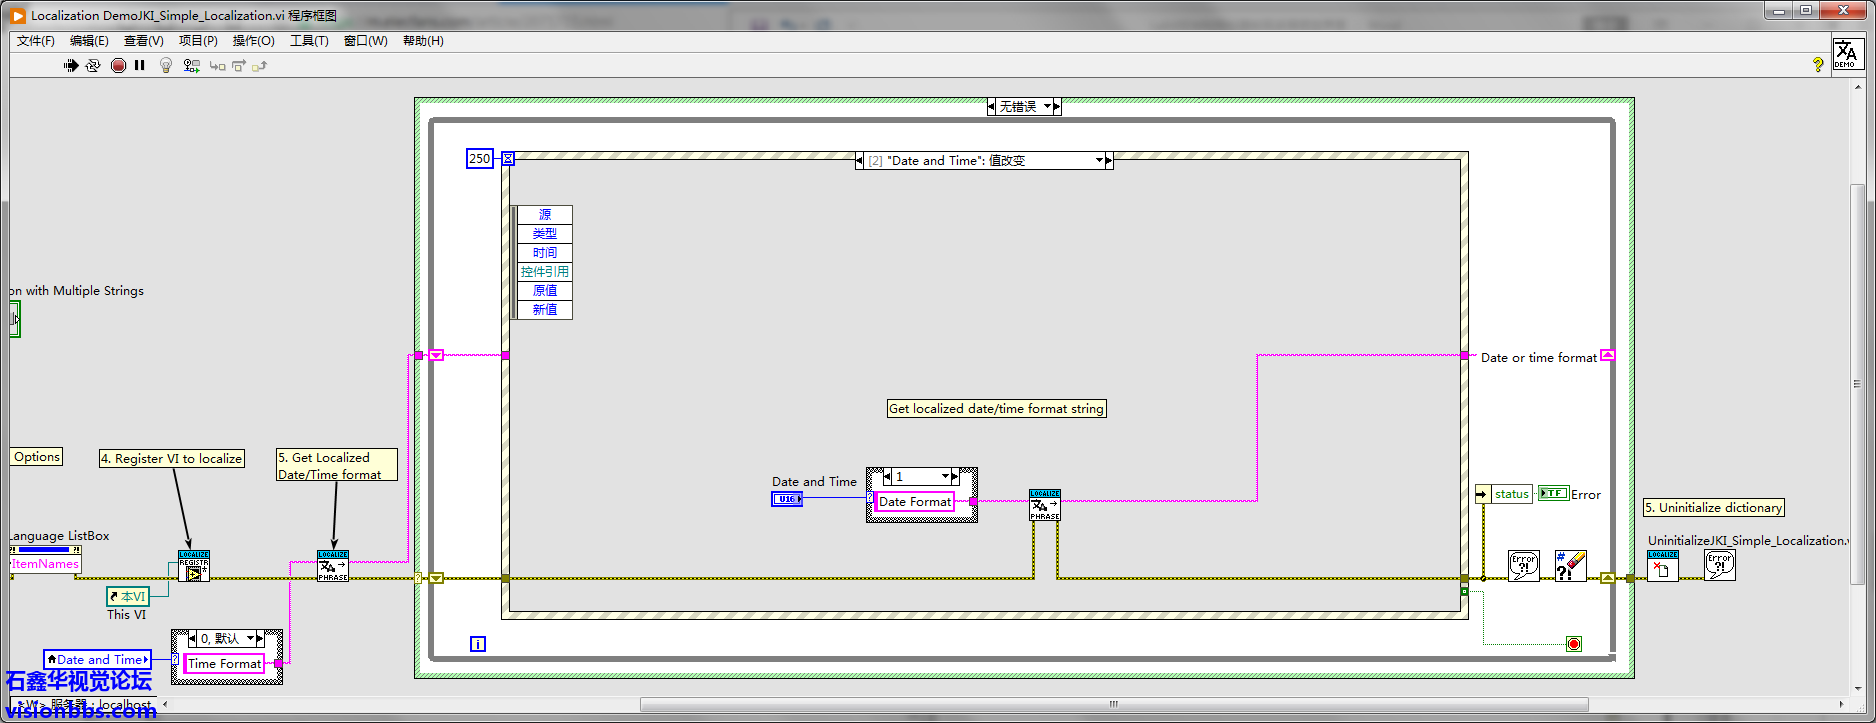The width and height of the screenshot is (1876, 723).
Task: Expand the 无错误 case structure selector
Action: [1047, 107]
